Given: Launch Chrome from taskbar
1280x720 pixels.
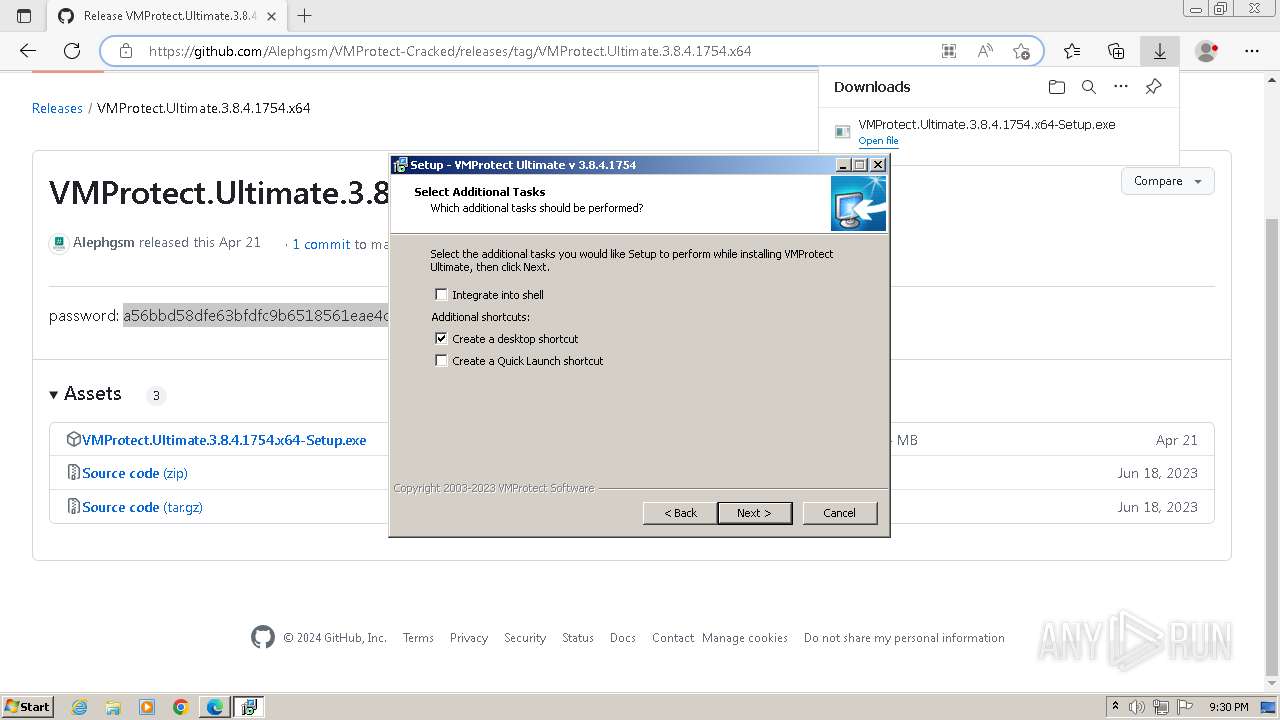Looking at the screenshot, I should [181, 707].
